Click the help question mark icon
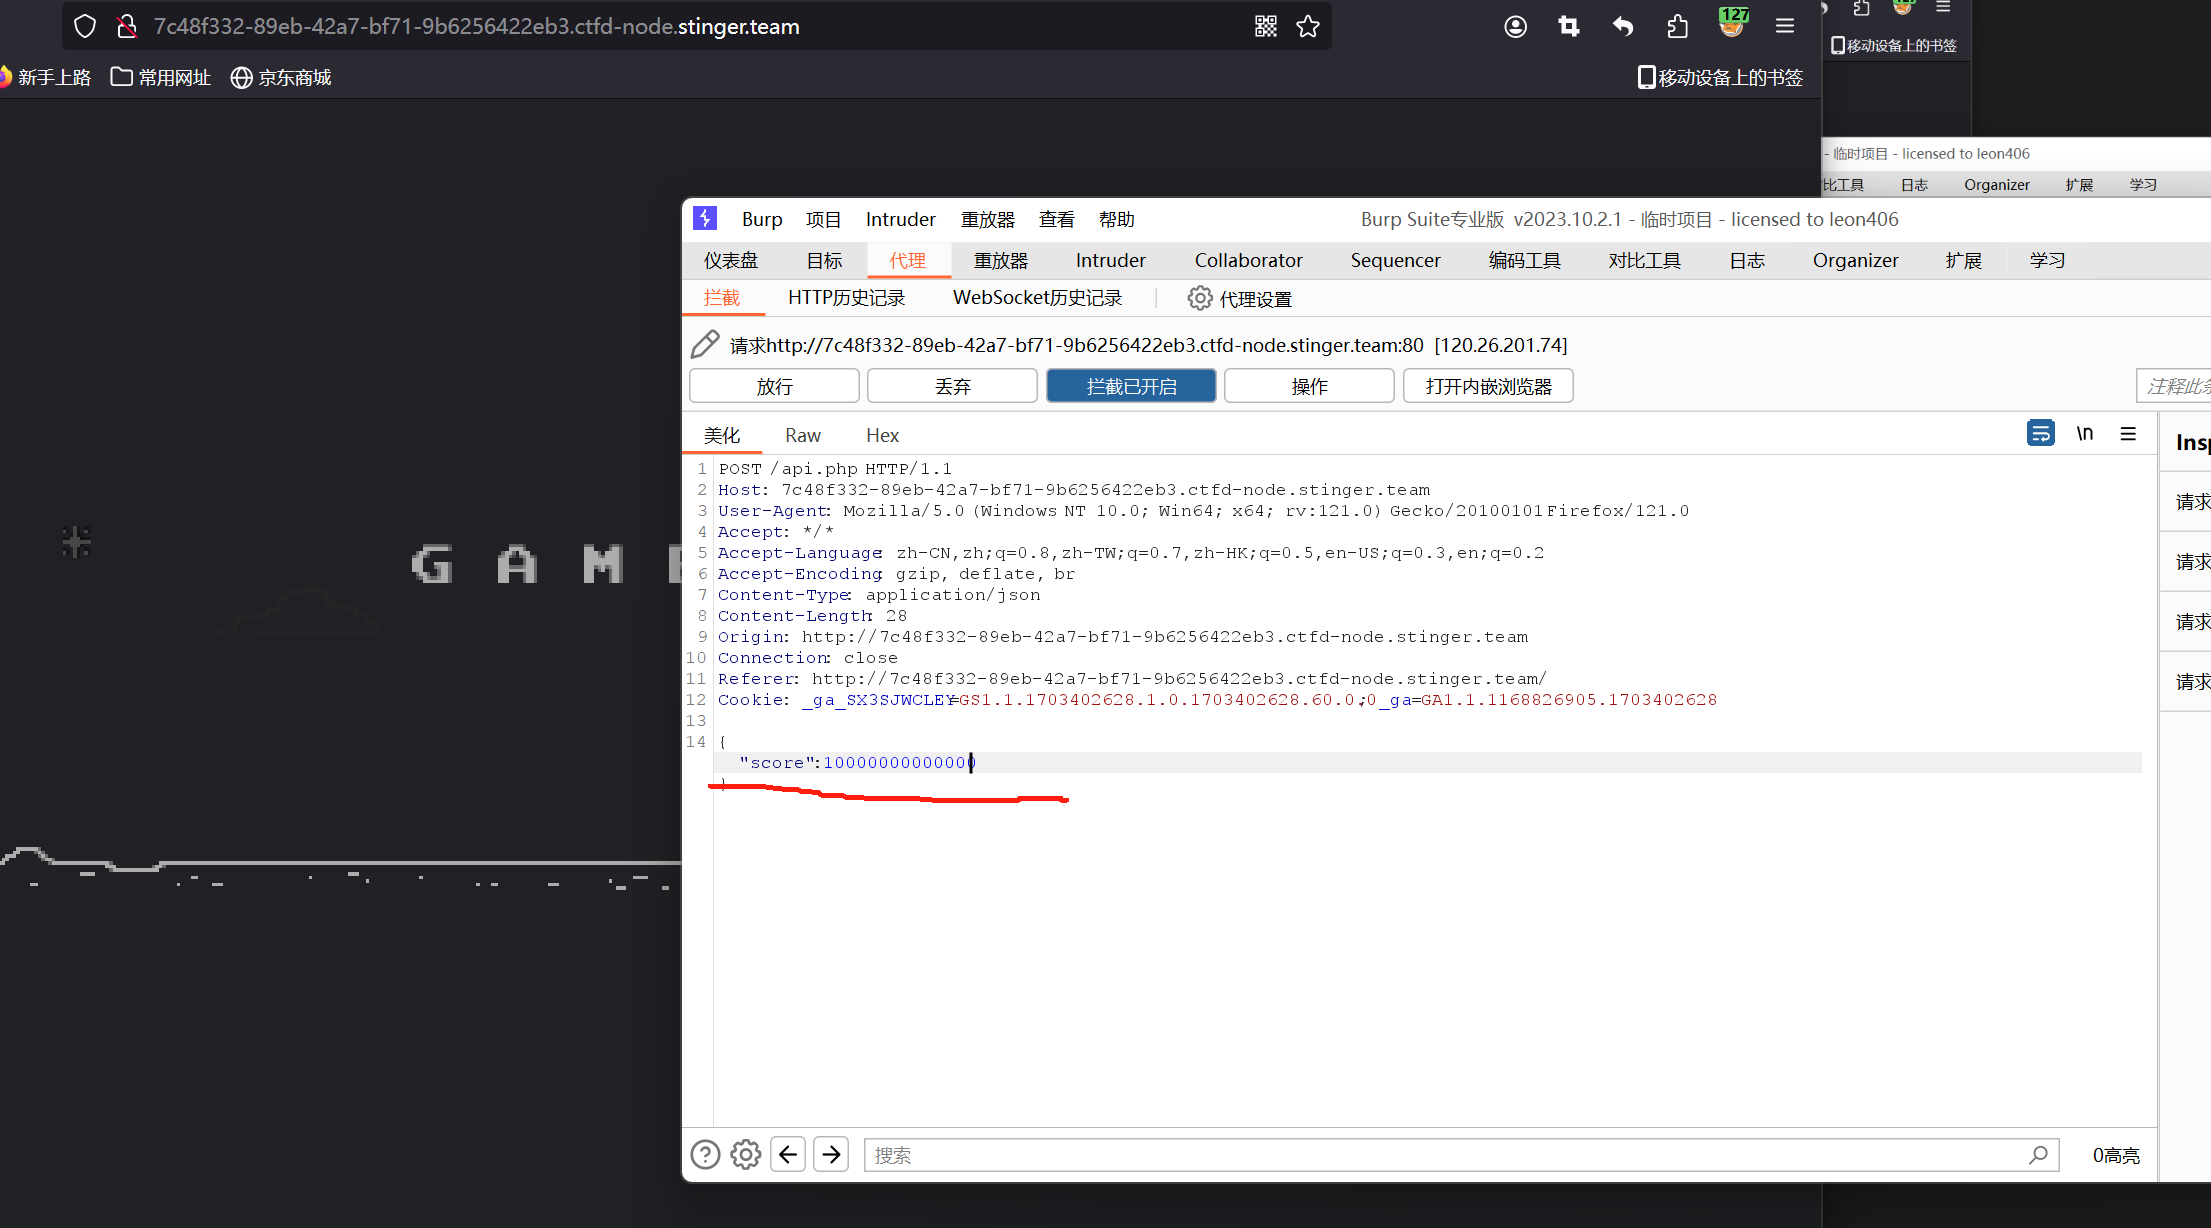This screenshot has height=1228, width=2211. pos(705,1155)
